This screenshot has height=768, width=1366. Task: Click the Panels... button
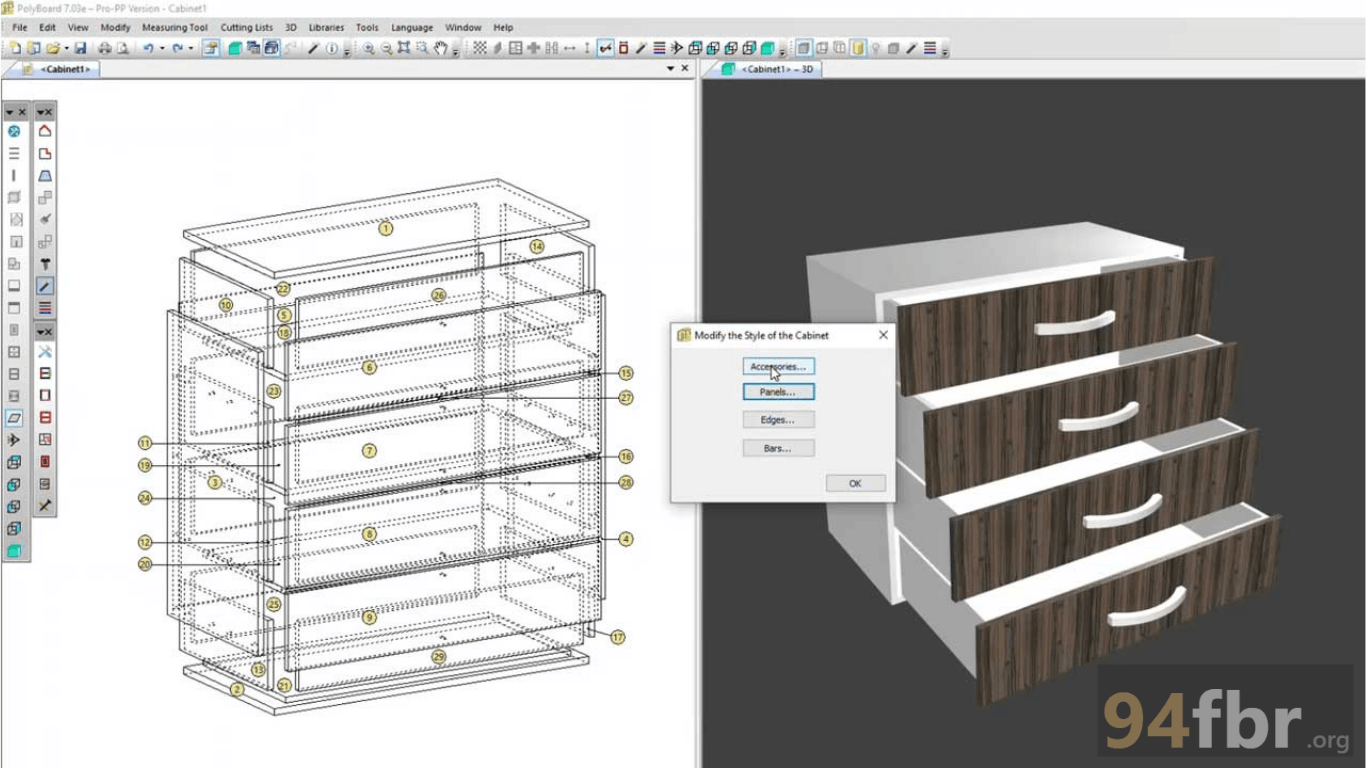778,392
